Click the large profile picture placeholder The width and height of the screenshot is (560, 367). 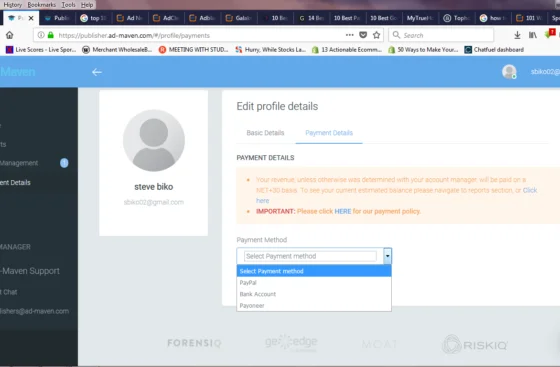[154, 140]
